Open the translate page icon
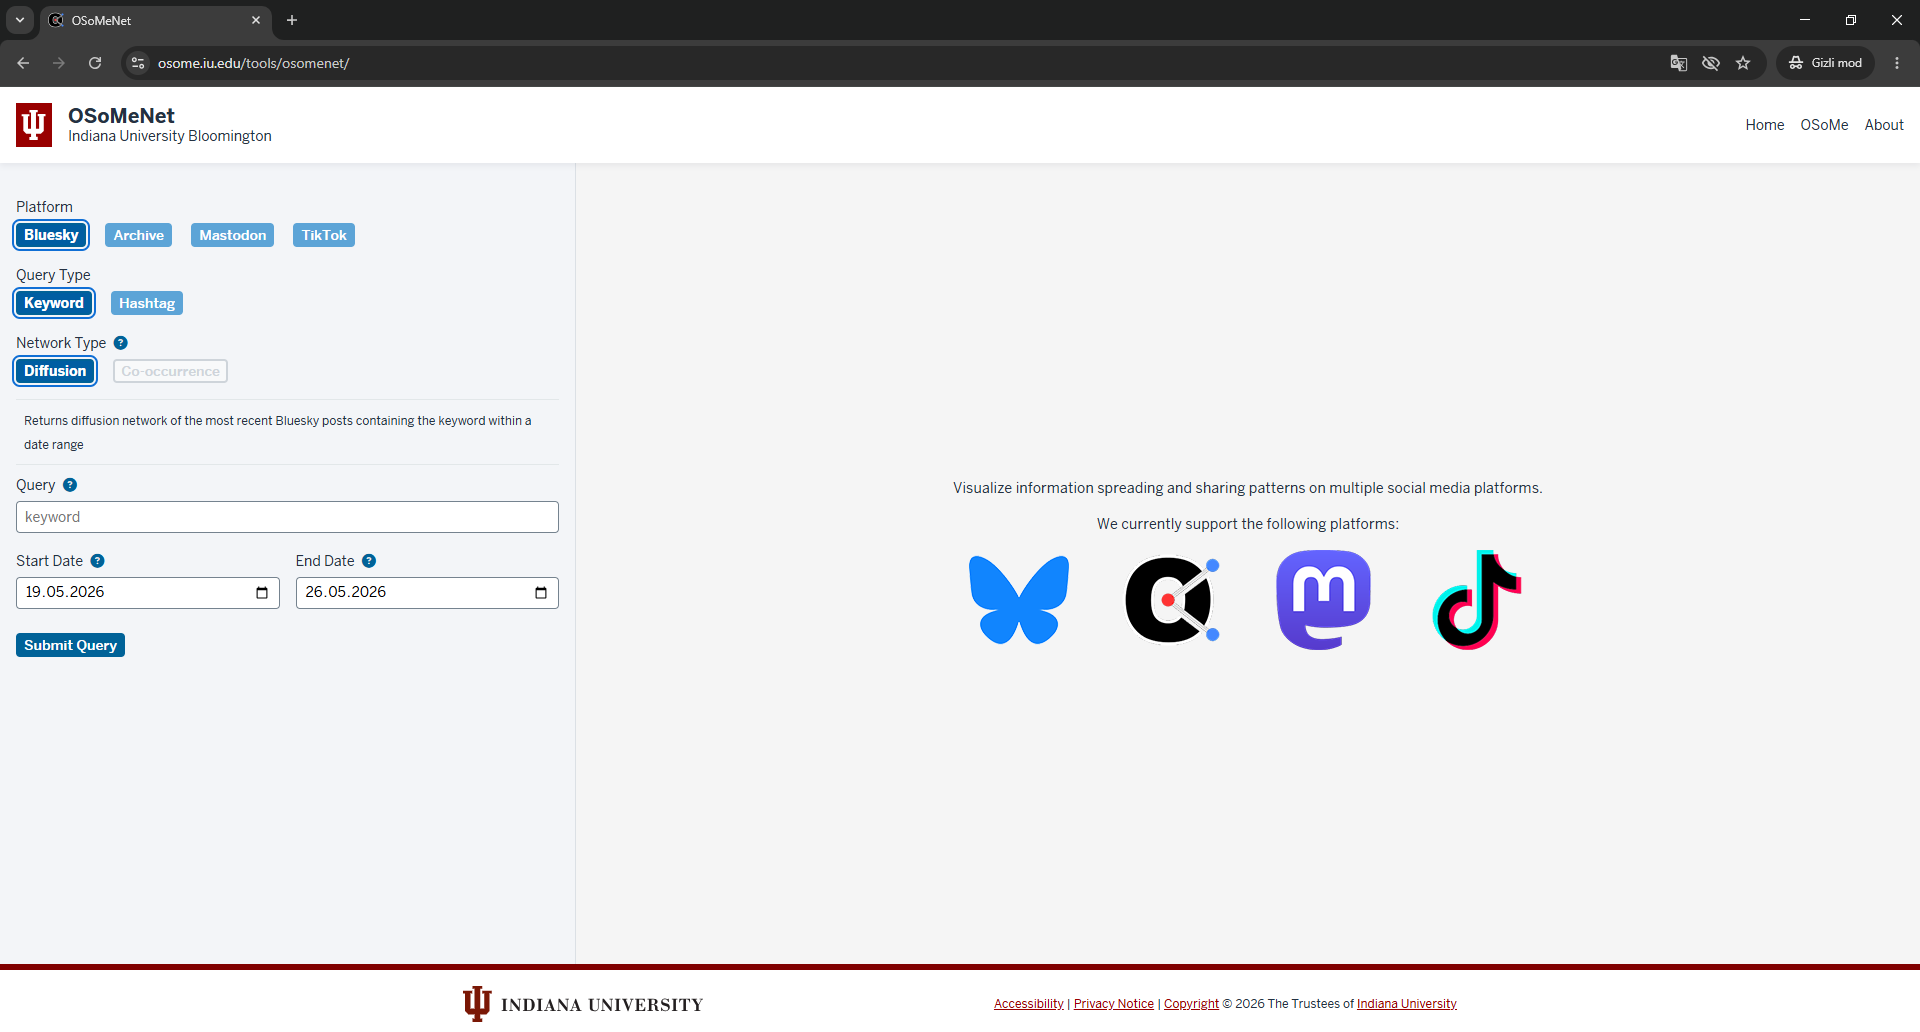 click(x=1679, y=63)
